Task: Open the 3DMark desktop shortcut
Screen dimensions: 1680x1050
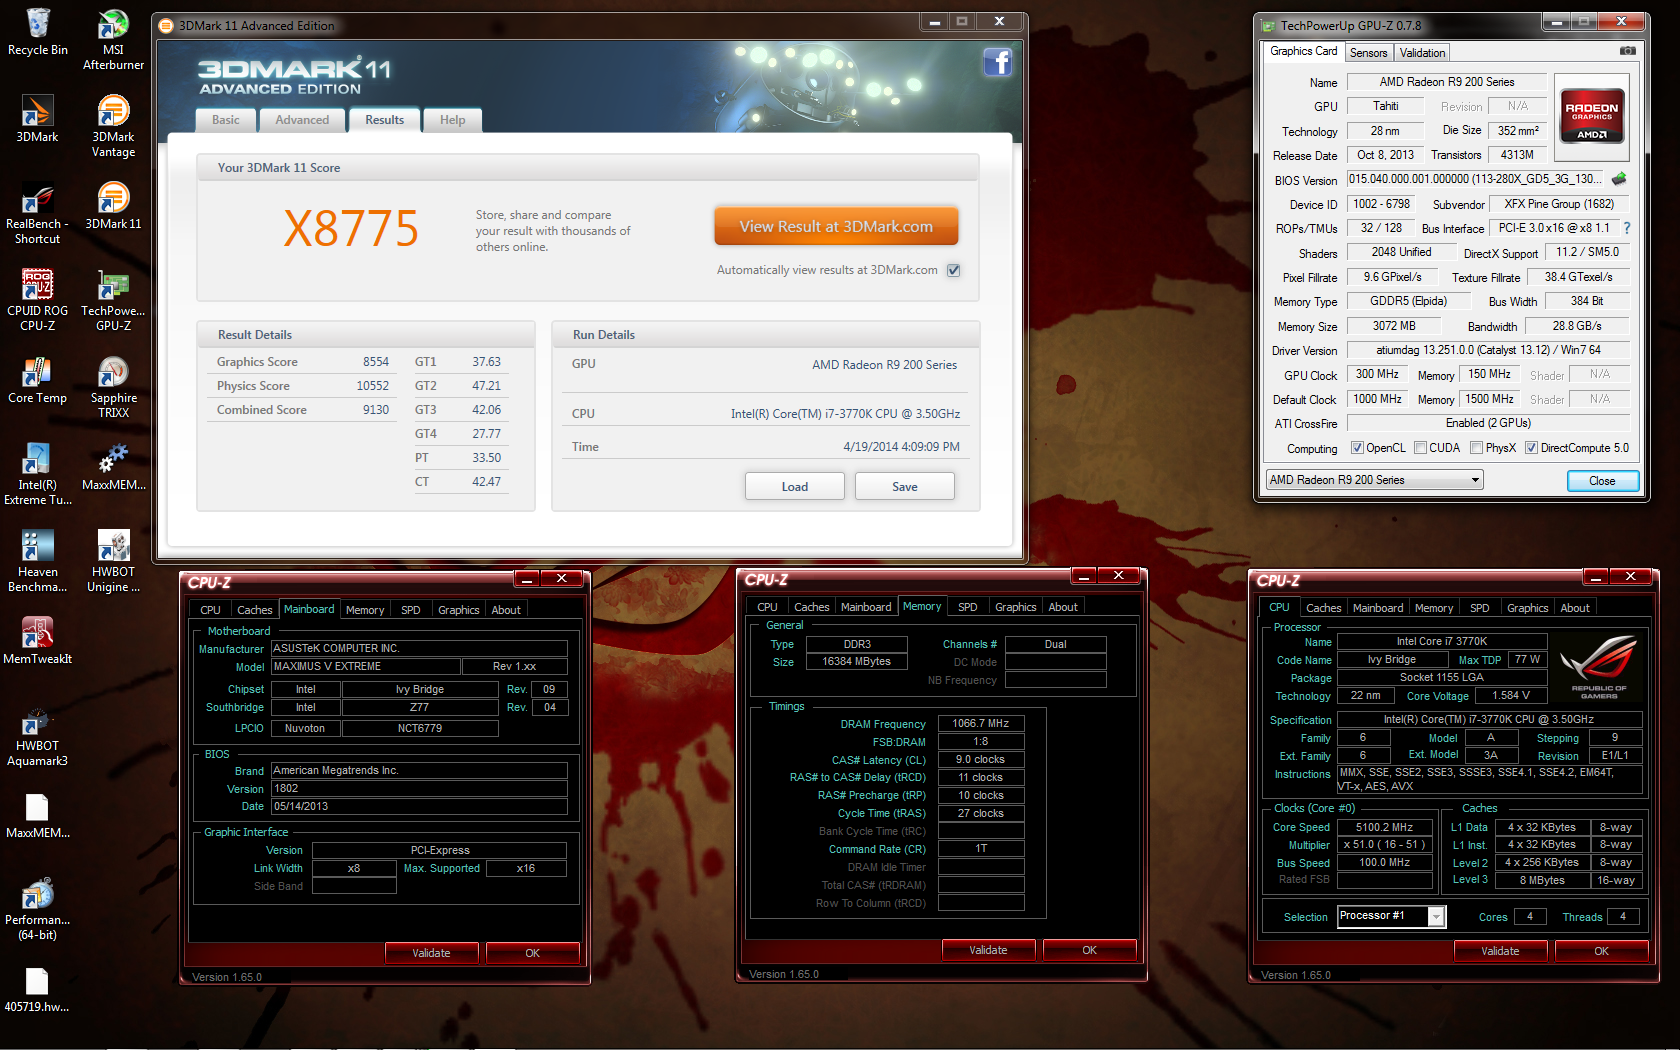Action: [37, 119]
